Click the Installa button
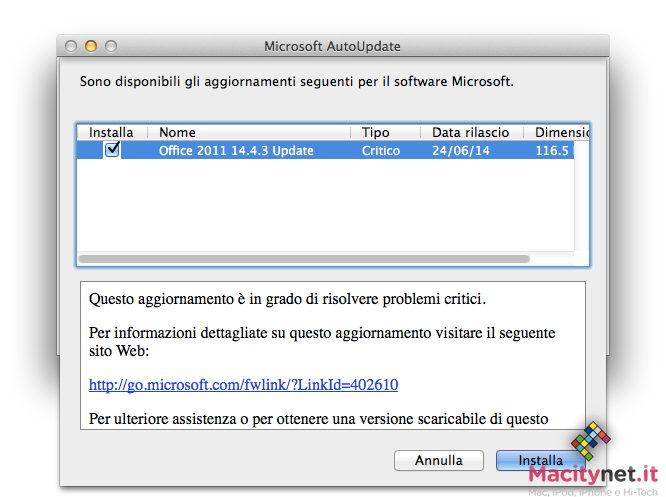The image size is (666, 497). (540, 460)
